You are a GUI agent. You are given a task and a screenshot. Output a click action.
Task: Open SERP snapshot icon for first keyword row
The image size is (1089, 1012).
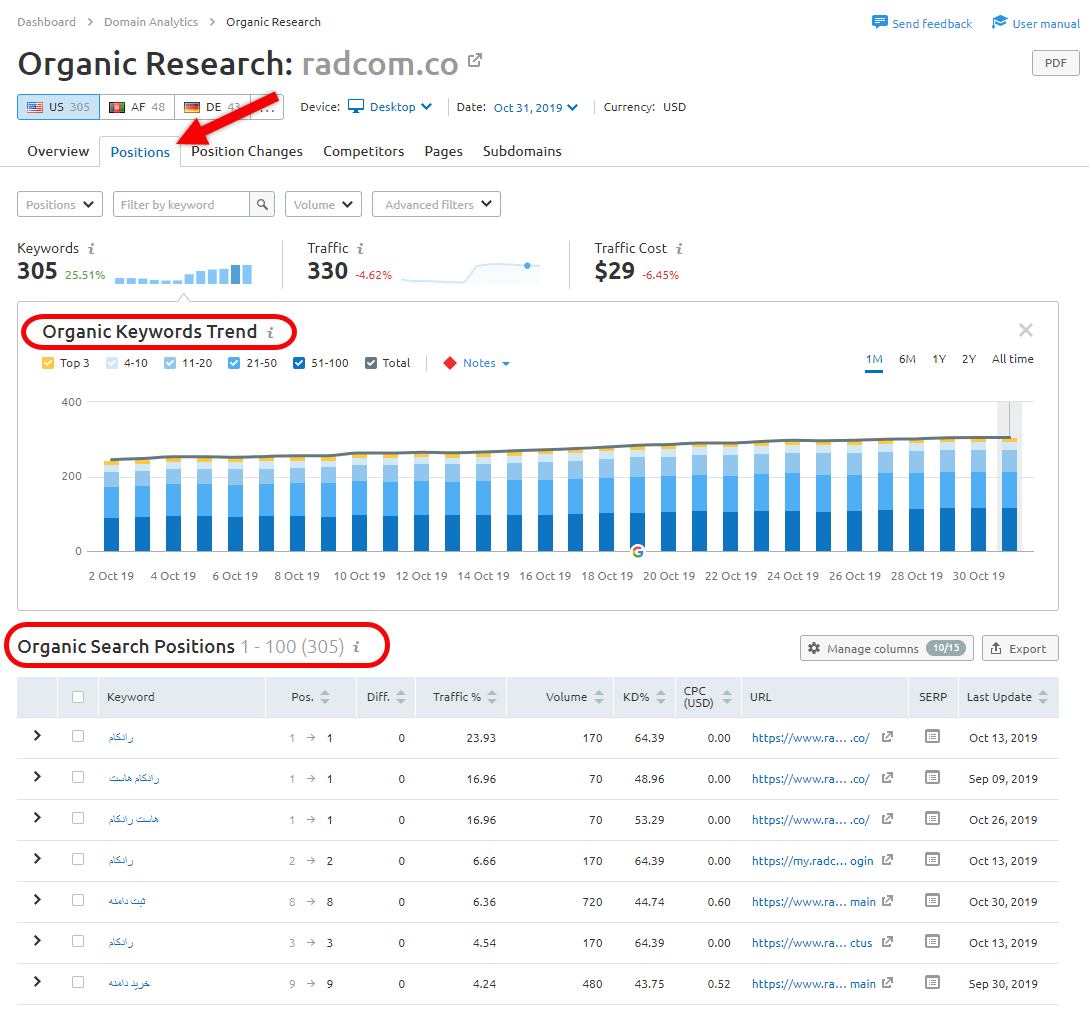point(932,737)
